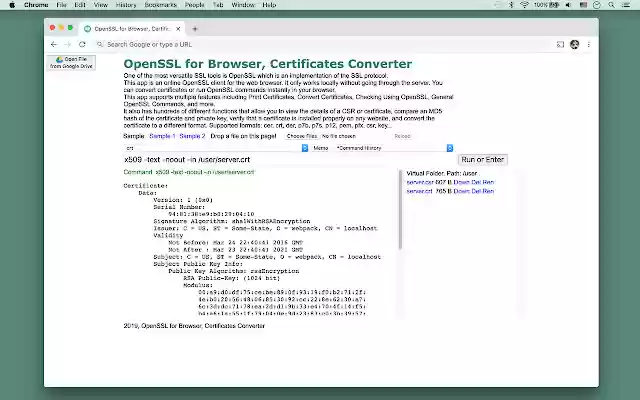Image resolution: width=640 pixels, height=400 pixels.
Task: Go back with browser back arrow
Action: pyautogui.click(x=54, y=44)
